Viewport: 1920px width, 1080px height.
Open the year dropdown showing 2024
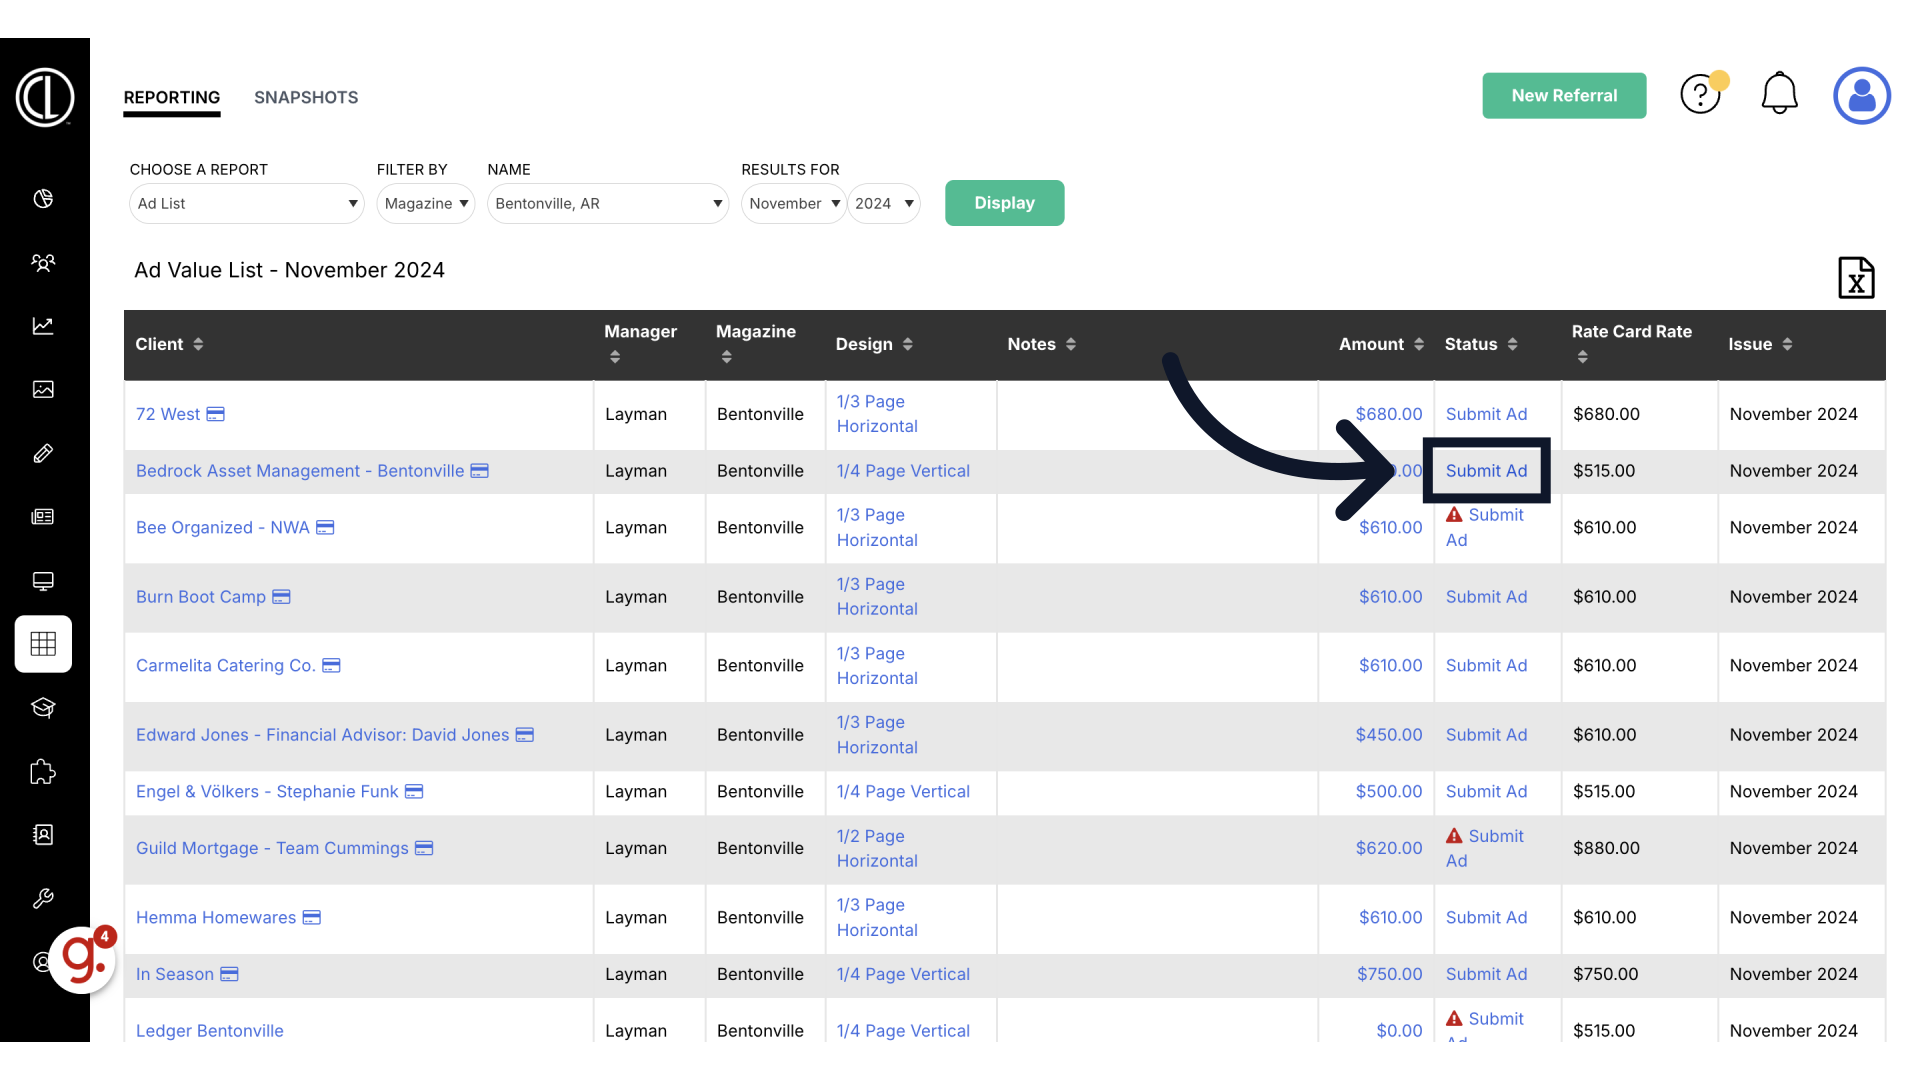pyautogui.click(x=884, y=203)
